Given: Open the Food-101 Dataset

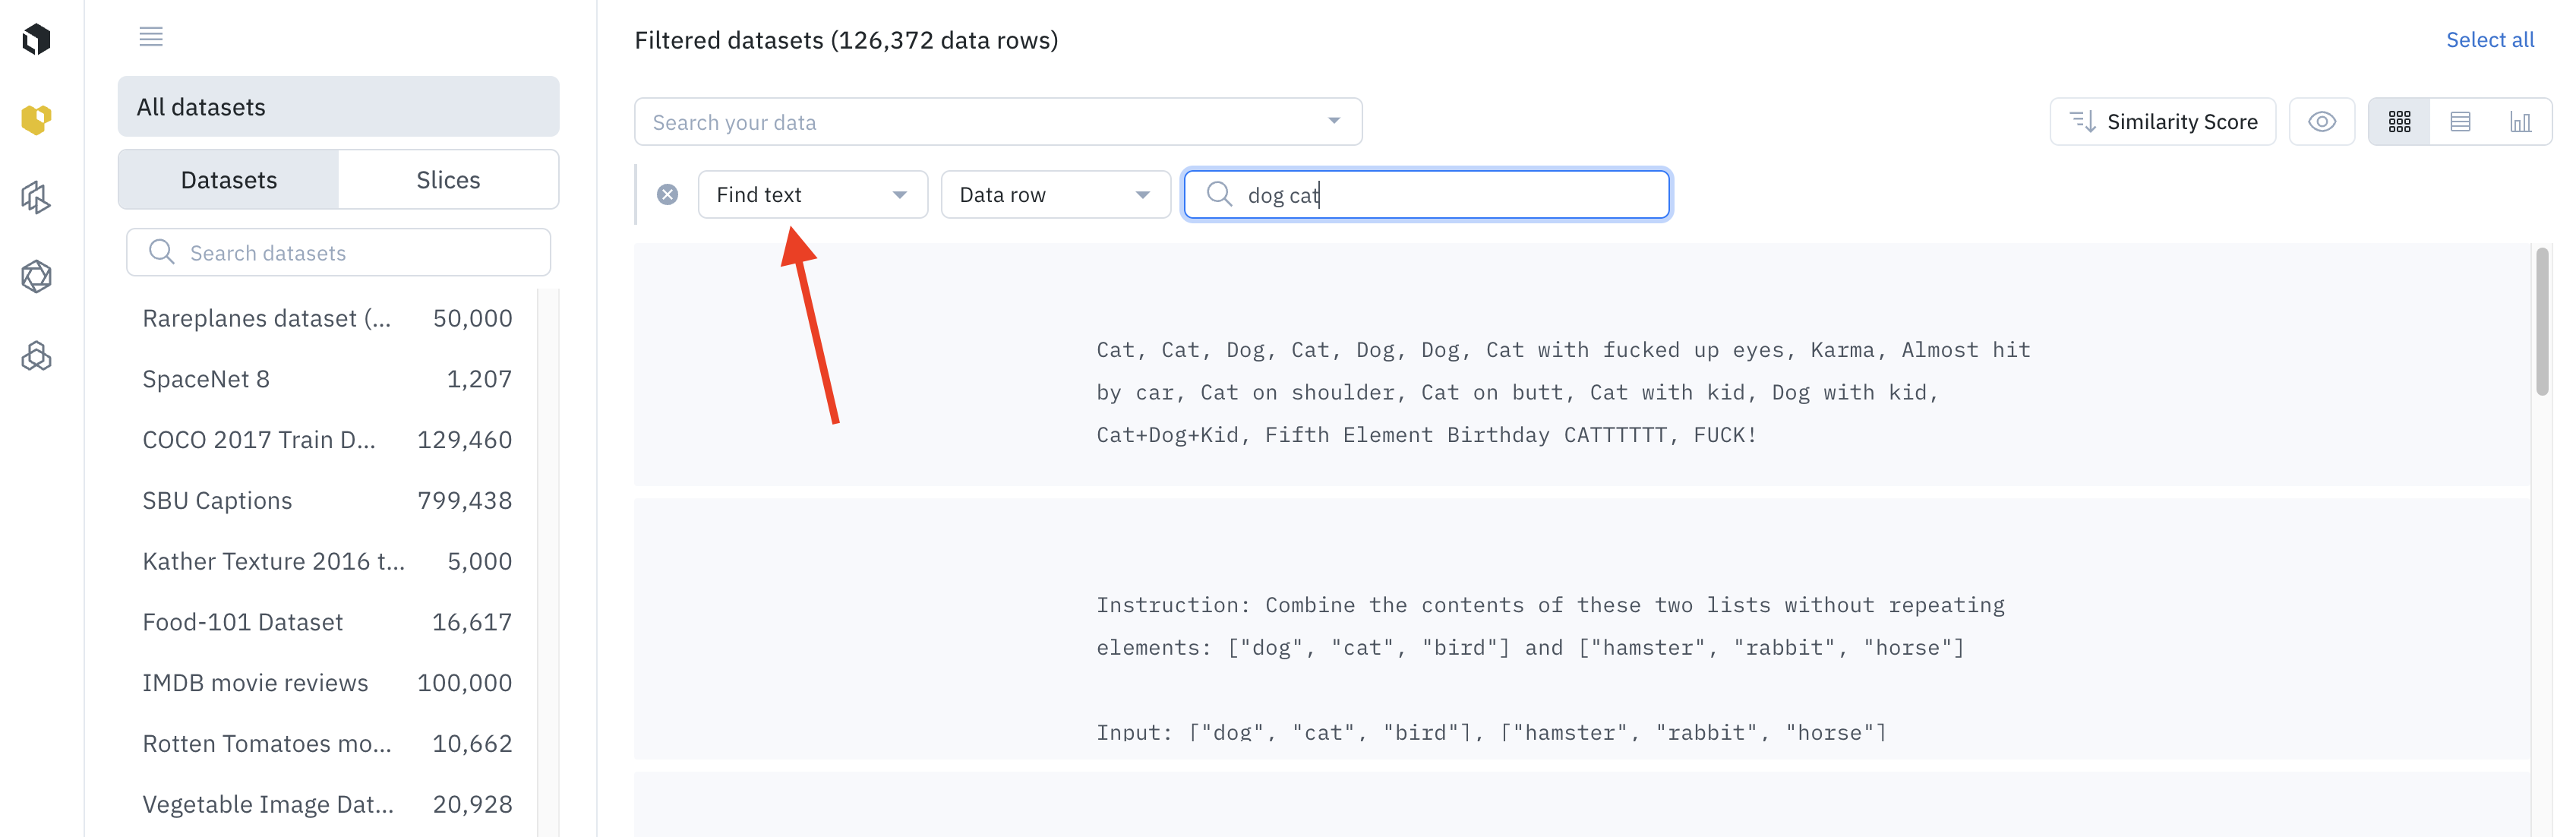Looking at the screenshot, I should coord(327,622).
